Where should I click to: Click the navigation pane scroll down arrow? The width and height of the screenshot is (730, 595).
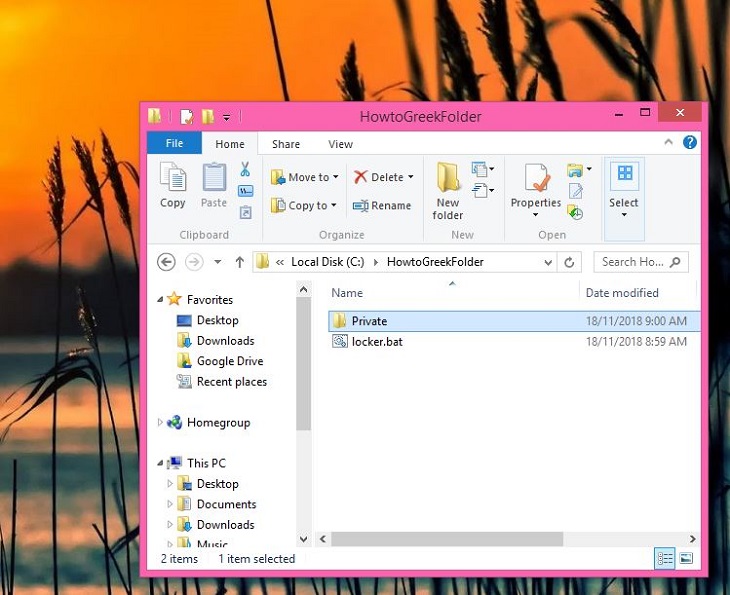tap(304, 539)
